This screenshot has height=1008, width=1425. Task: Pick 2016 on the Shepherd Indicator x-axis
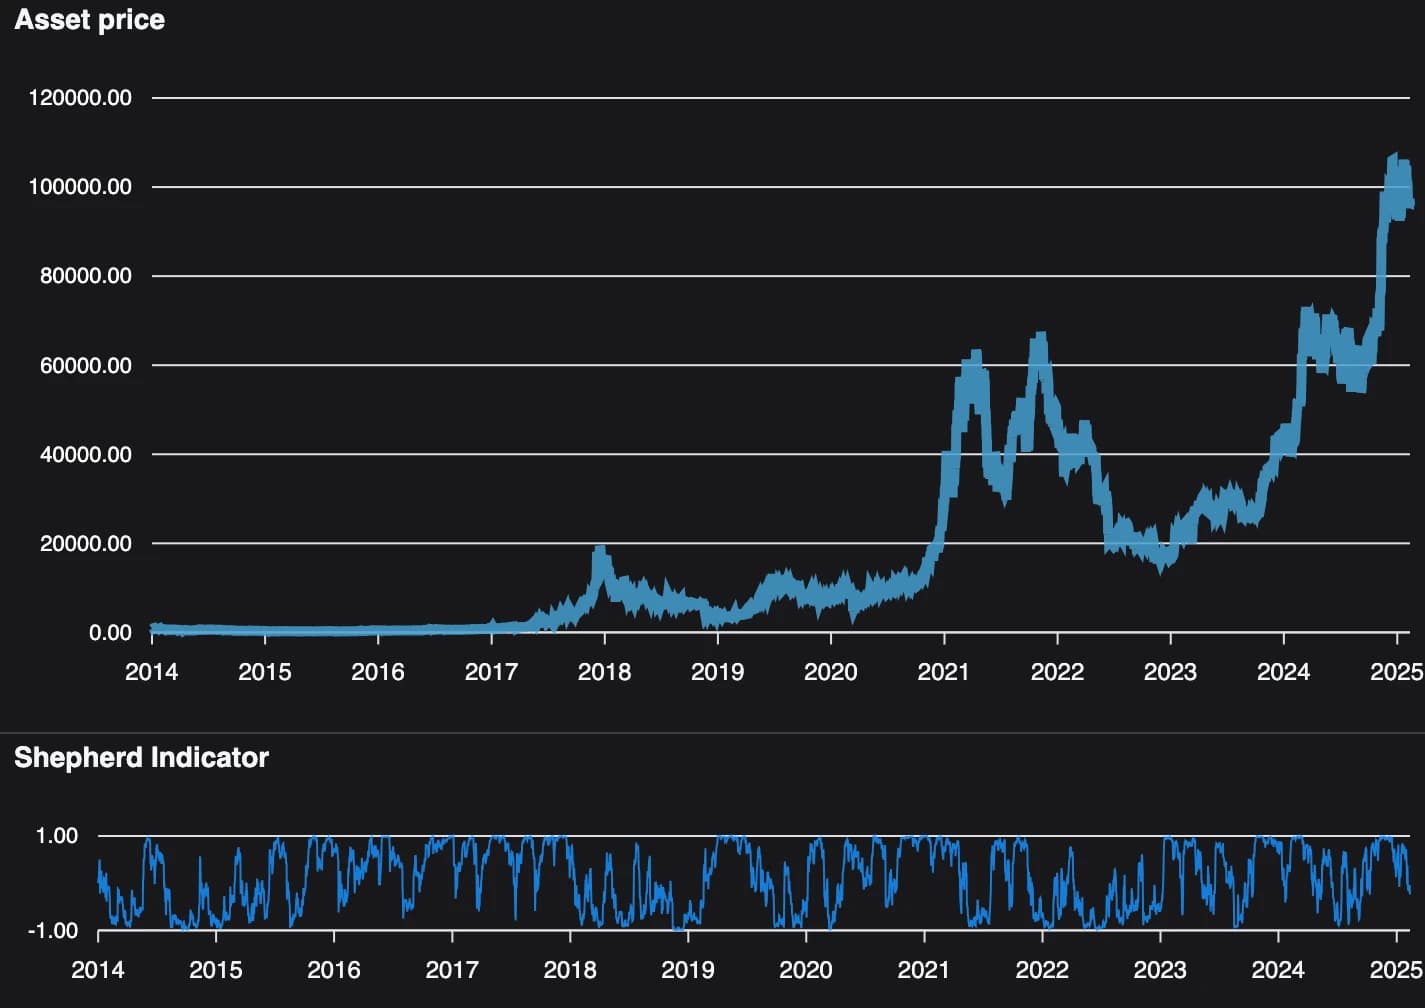click(334, 970)
